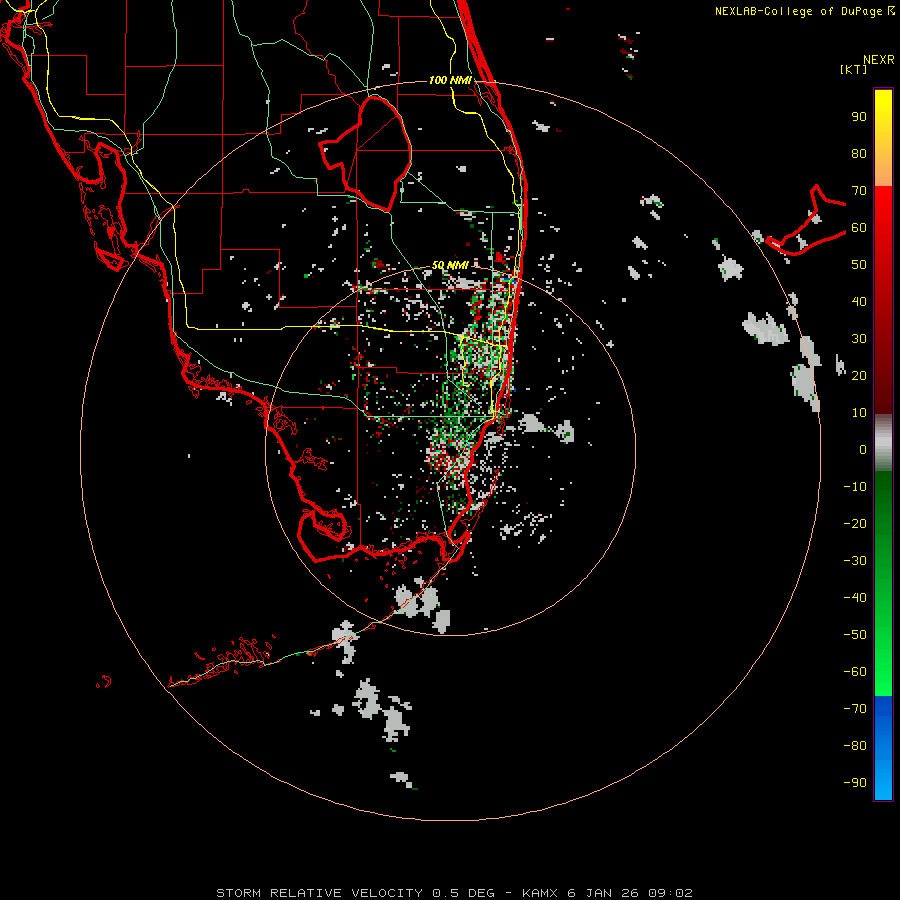Click the 60 knot value on the color scale
This screenshot has height=900, width=900.
pyautogui.click(x=859, y=227)
